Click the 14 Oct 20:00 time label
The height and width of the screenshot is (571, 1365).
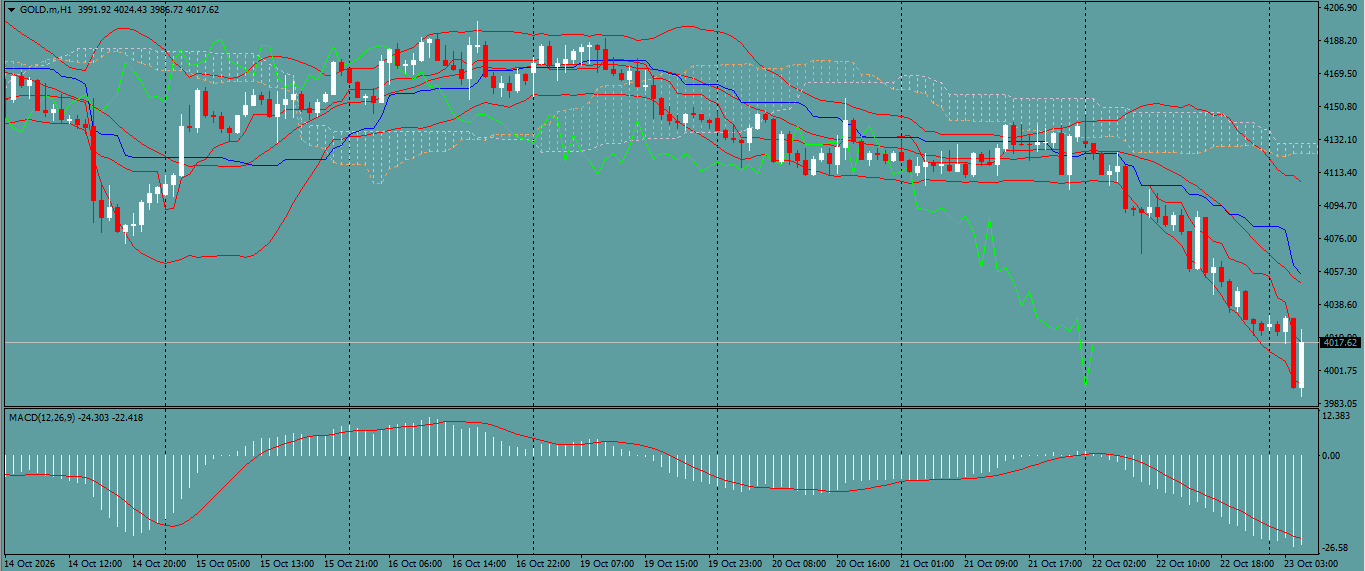tap(160, 564)
